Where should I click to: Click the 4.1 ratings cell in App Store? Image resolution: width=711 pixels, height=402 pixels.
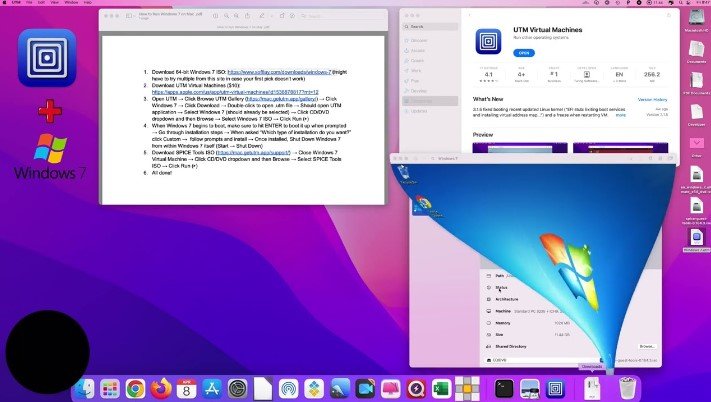(x=488, y=75)
